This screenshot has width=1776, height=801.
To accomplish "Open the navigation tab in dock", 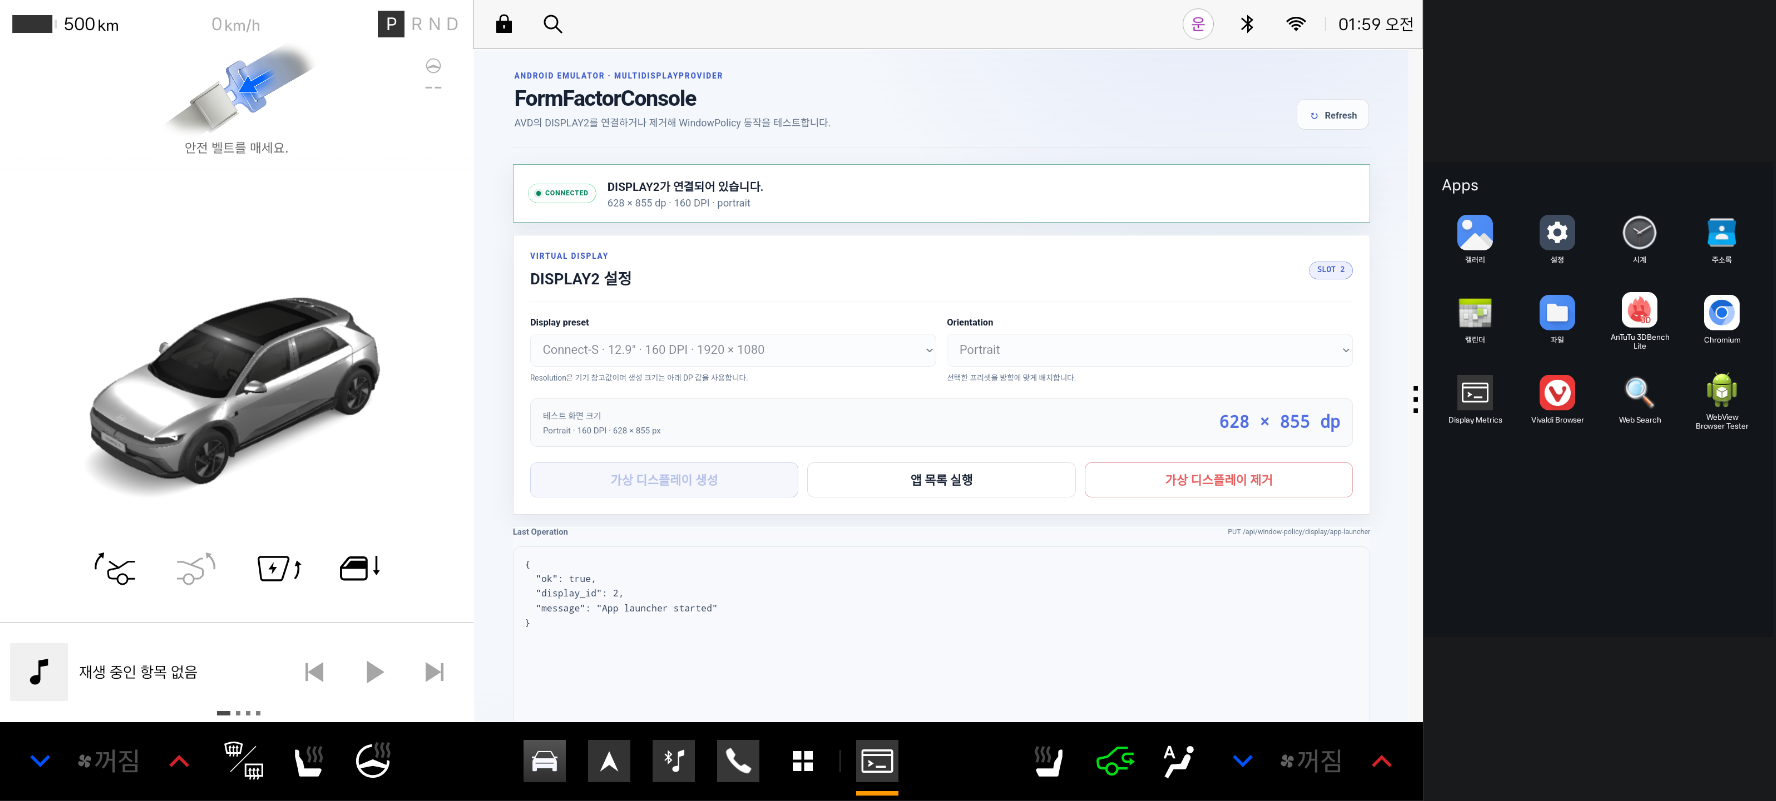I will pos(609,761).
